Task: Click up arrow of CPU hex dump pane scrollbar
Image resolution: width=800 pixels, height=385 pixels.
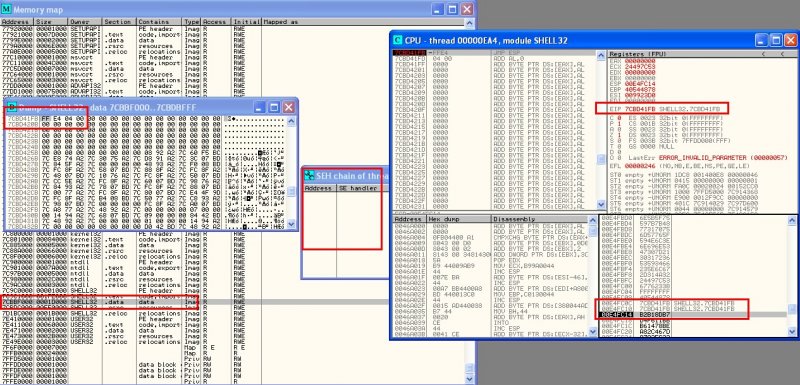Action: (x=592, y=220)
